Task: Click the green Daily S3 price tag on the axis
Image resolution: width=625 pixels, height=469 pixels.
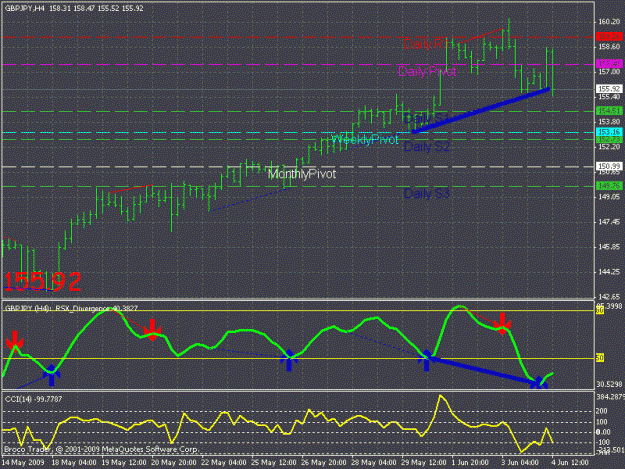Action: tap(609, 186)
